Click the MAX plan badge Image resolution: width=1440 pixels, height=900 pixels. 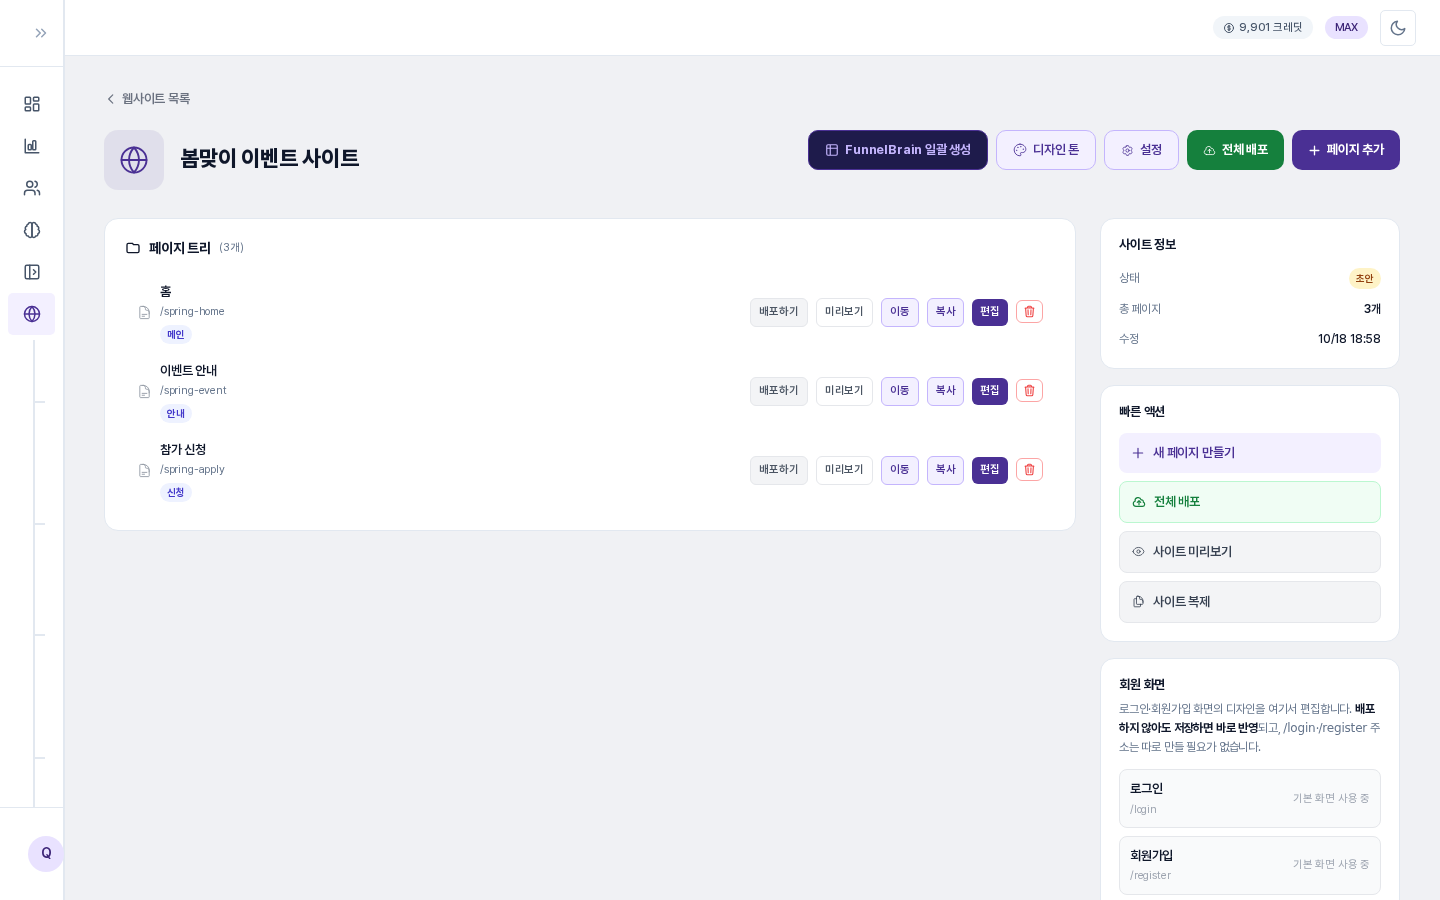coord(1346,28)
